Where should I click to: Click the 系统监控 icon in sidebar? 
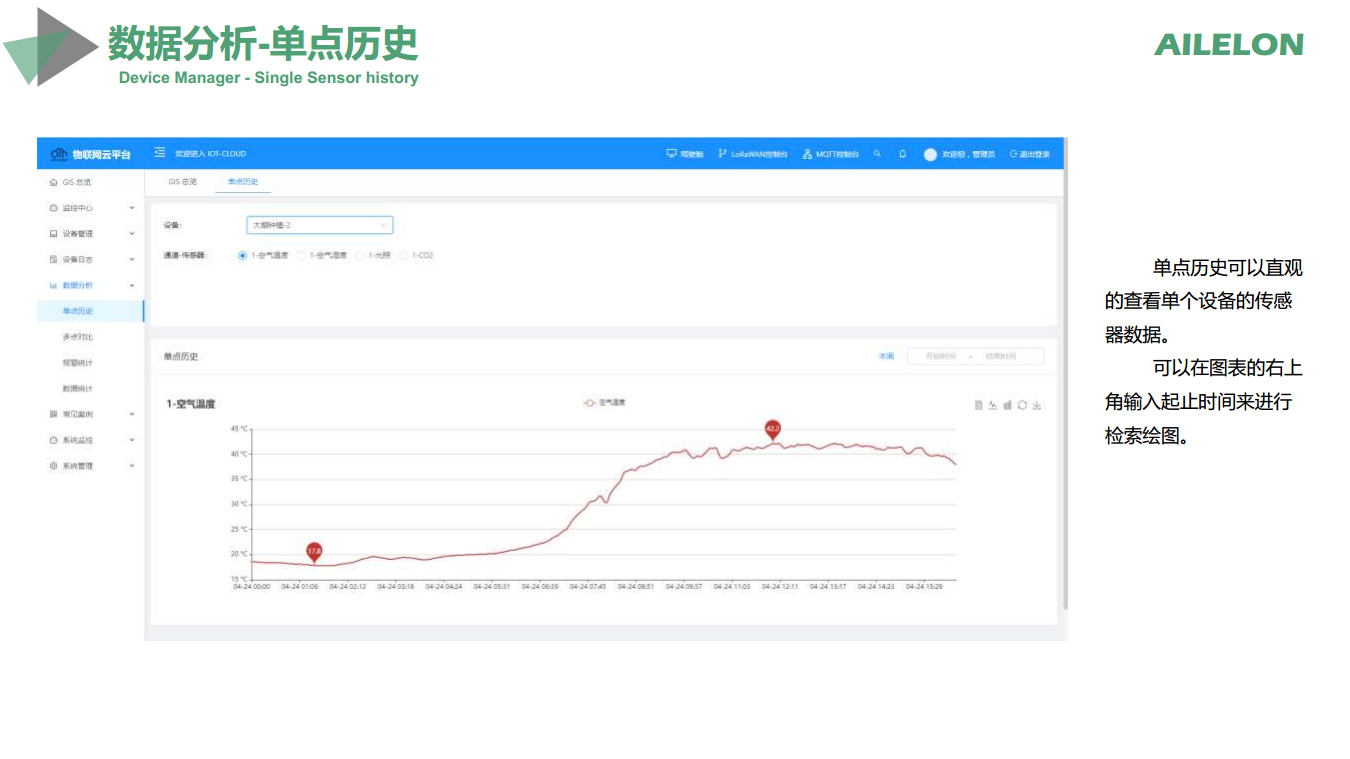[53, 440]
